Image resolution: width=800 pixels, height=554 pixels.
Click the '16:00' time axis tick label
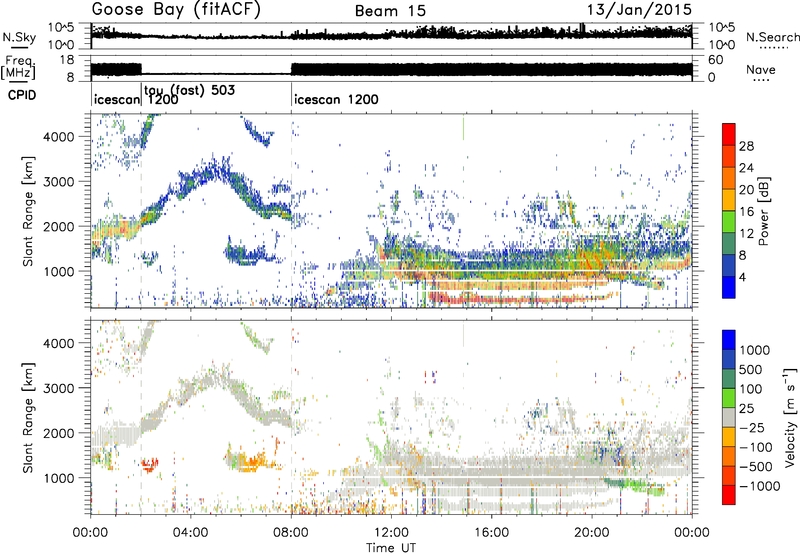(x=492, y=533)
